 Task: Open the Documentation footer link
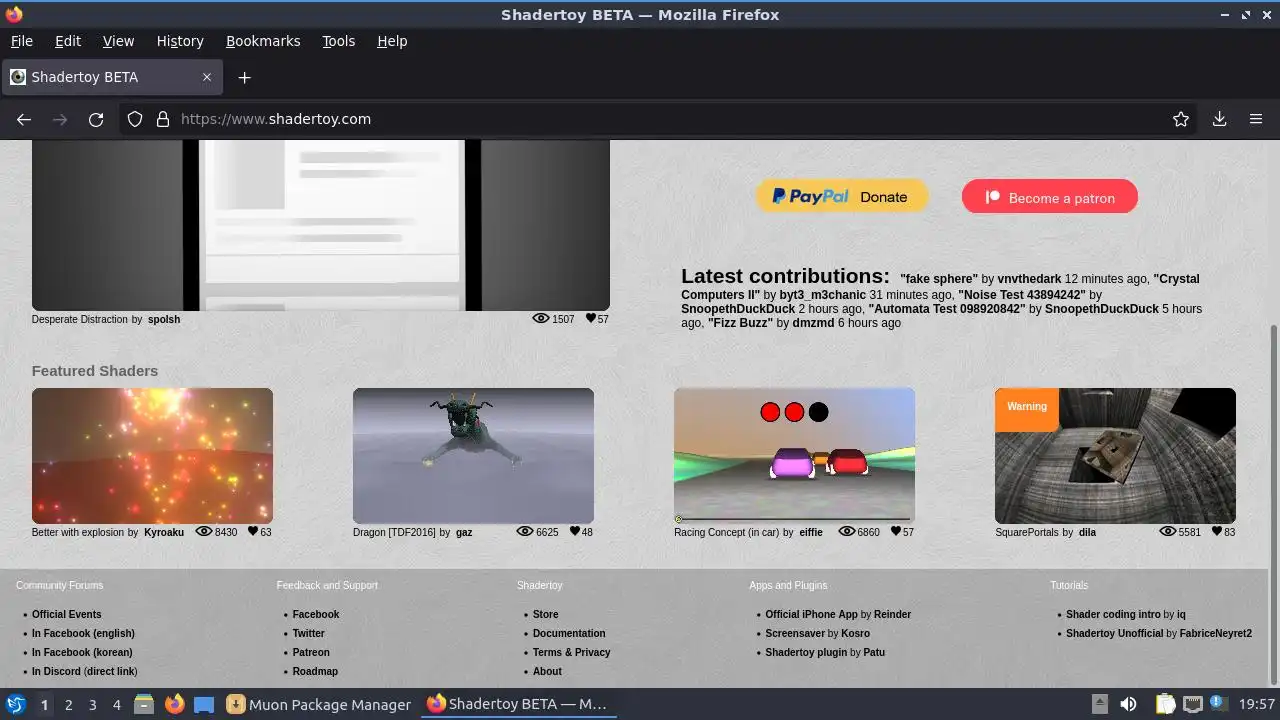569,633
